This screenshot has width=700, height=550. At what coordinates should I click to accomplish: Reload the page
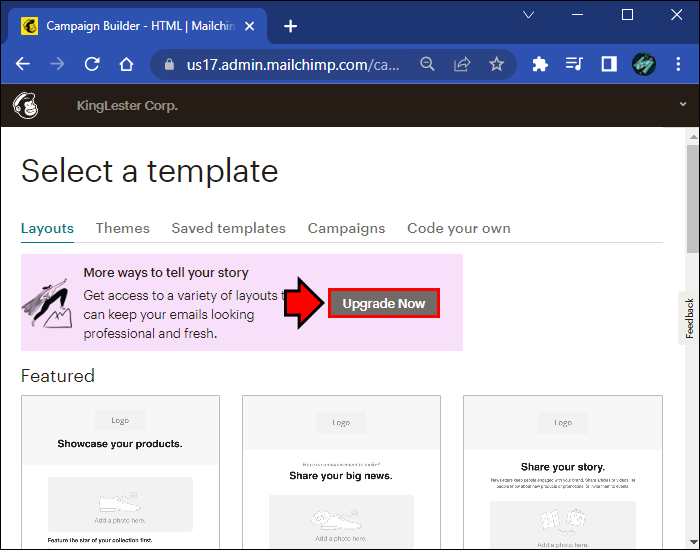tap(92, 64)
